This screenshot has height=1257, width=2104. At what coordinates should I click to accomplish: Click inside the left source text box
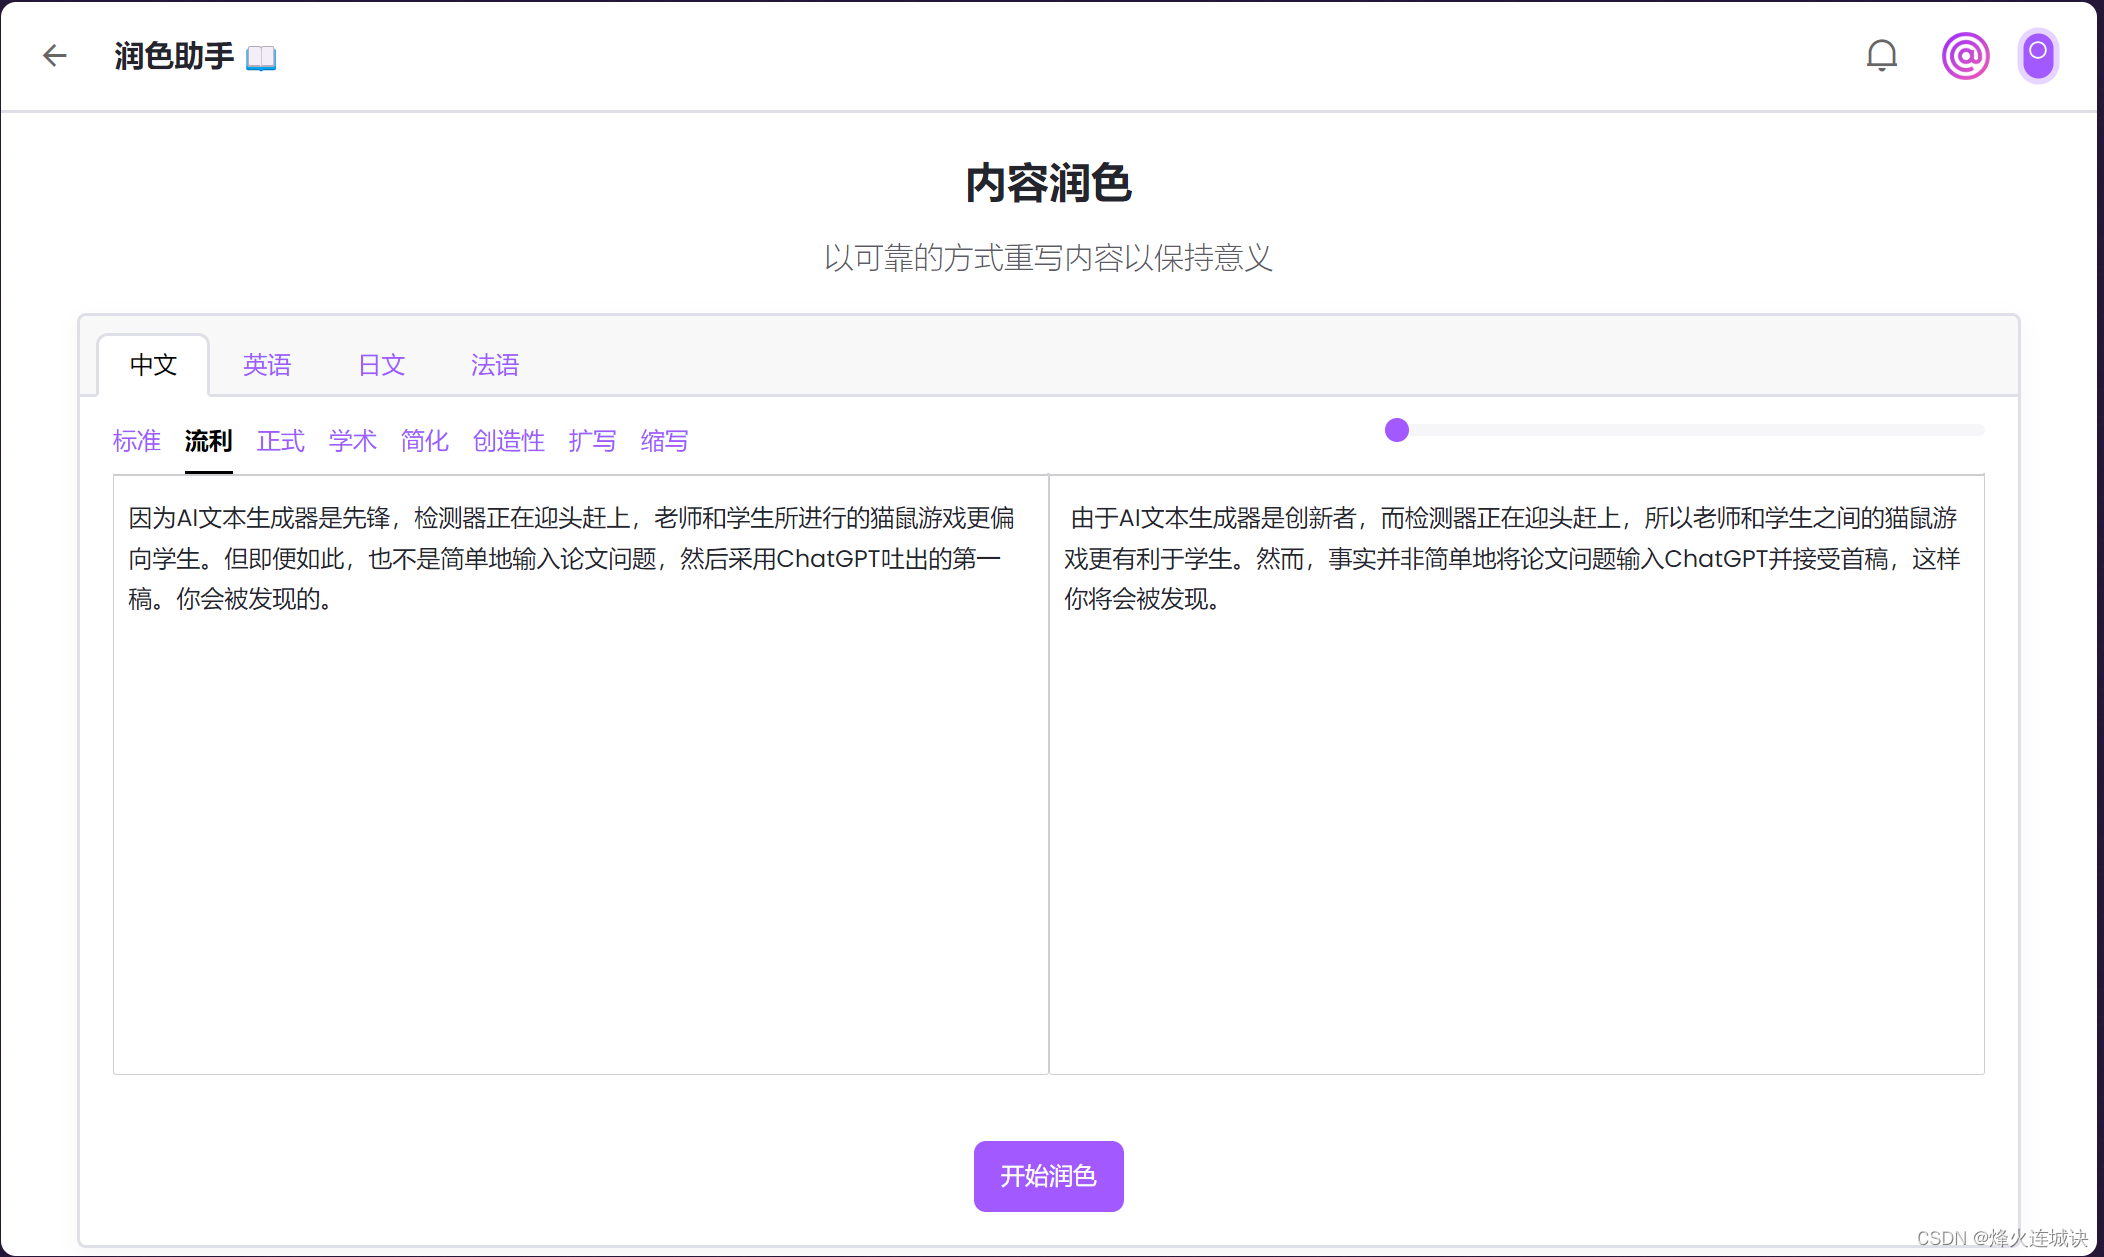pos(580,800)
